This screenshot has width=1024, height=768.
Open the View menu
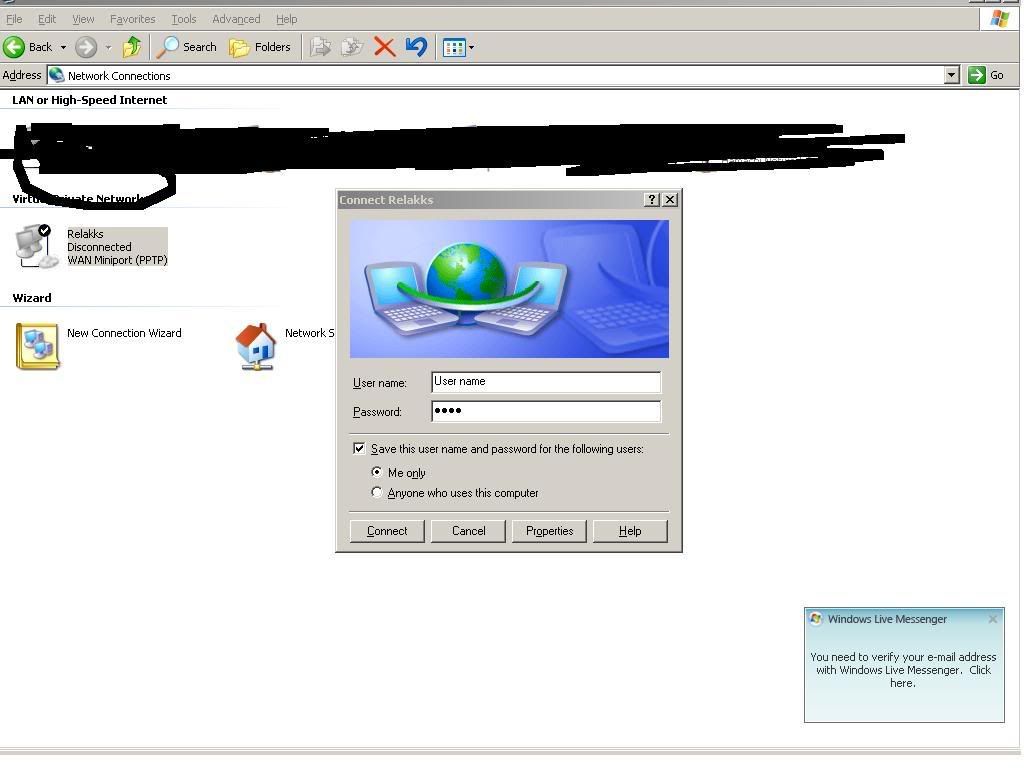pyautogui.click(x=83, y=19)
